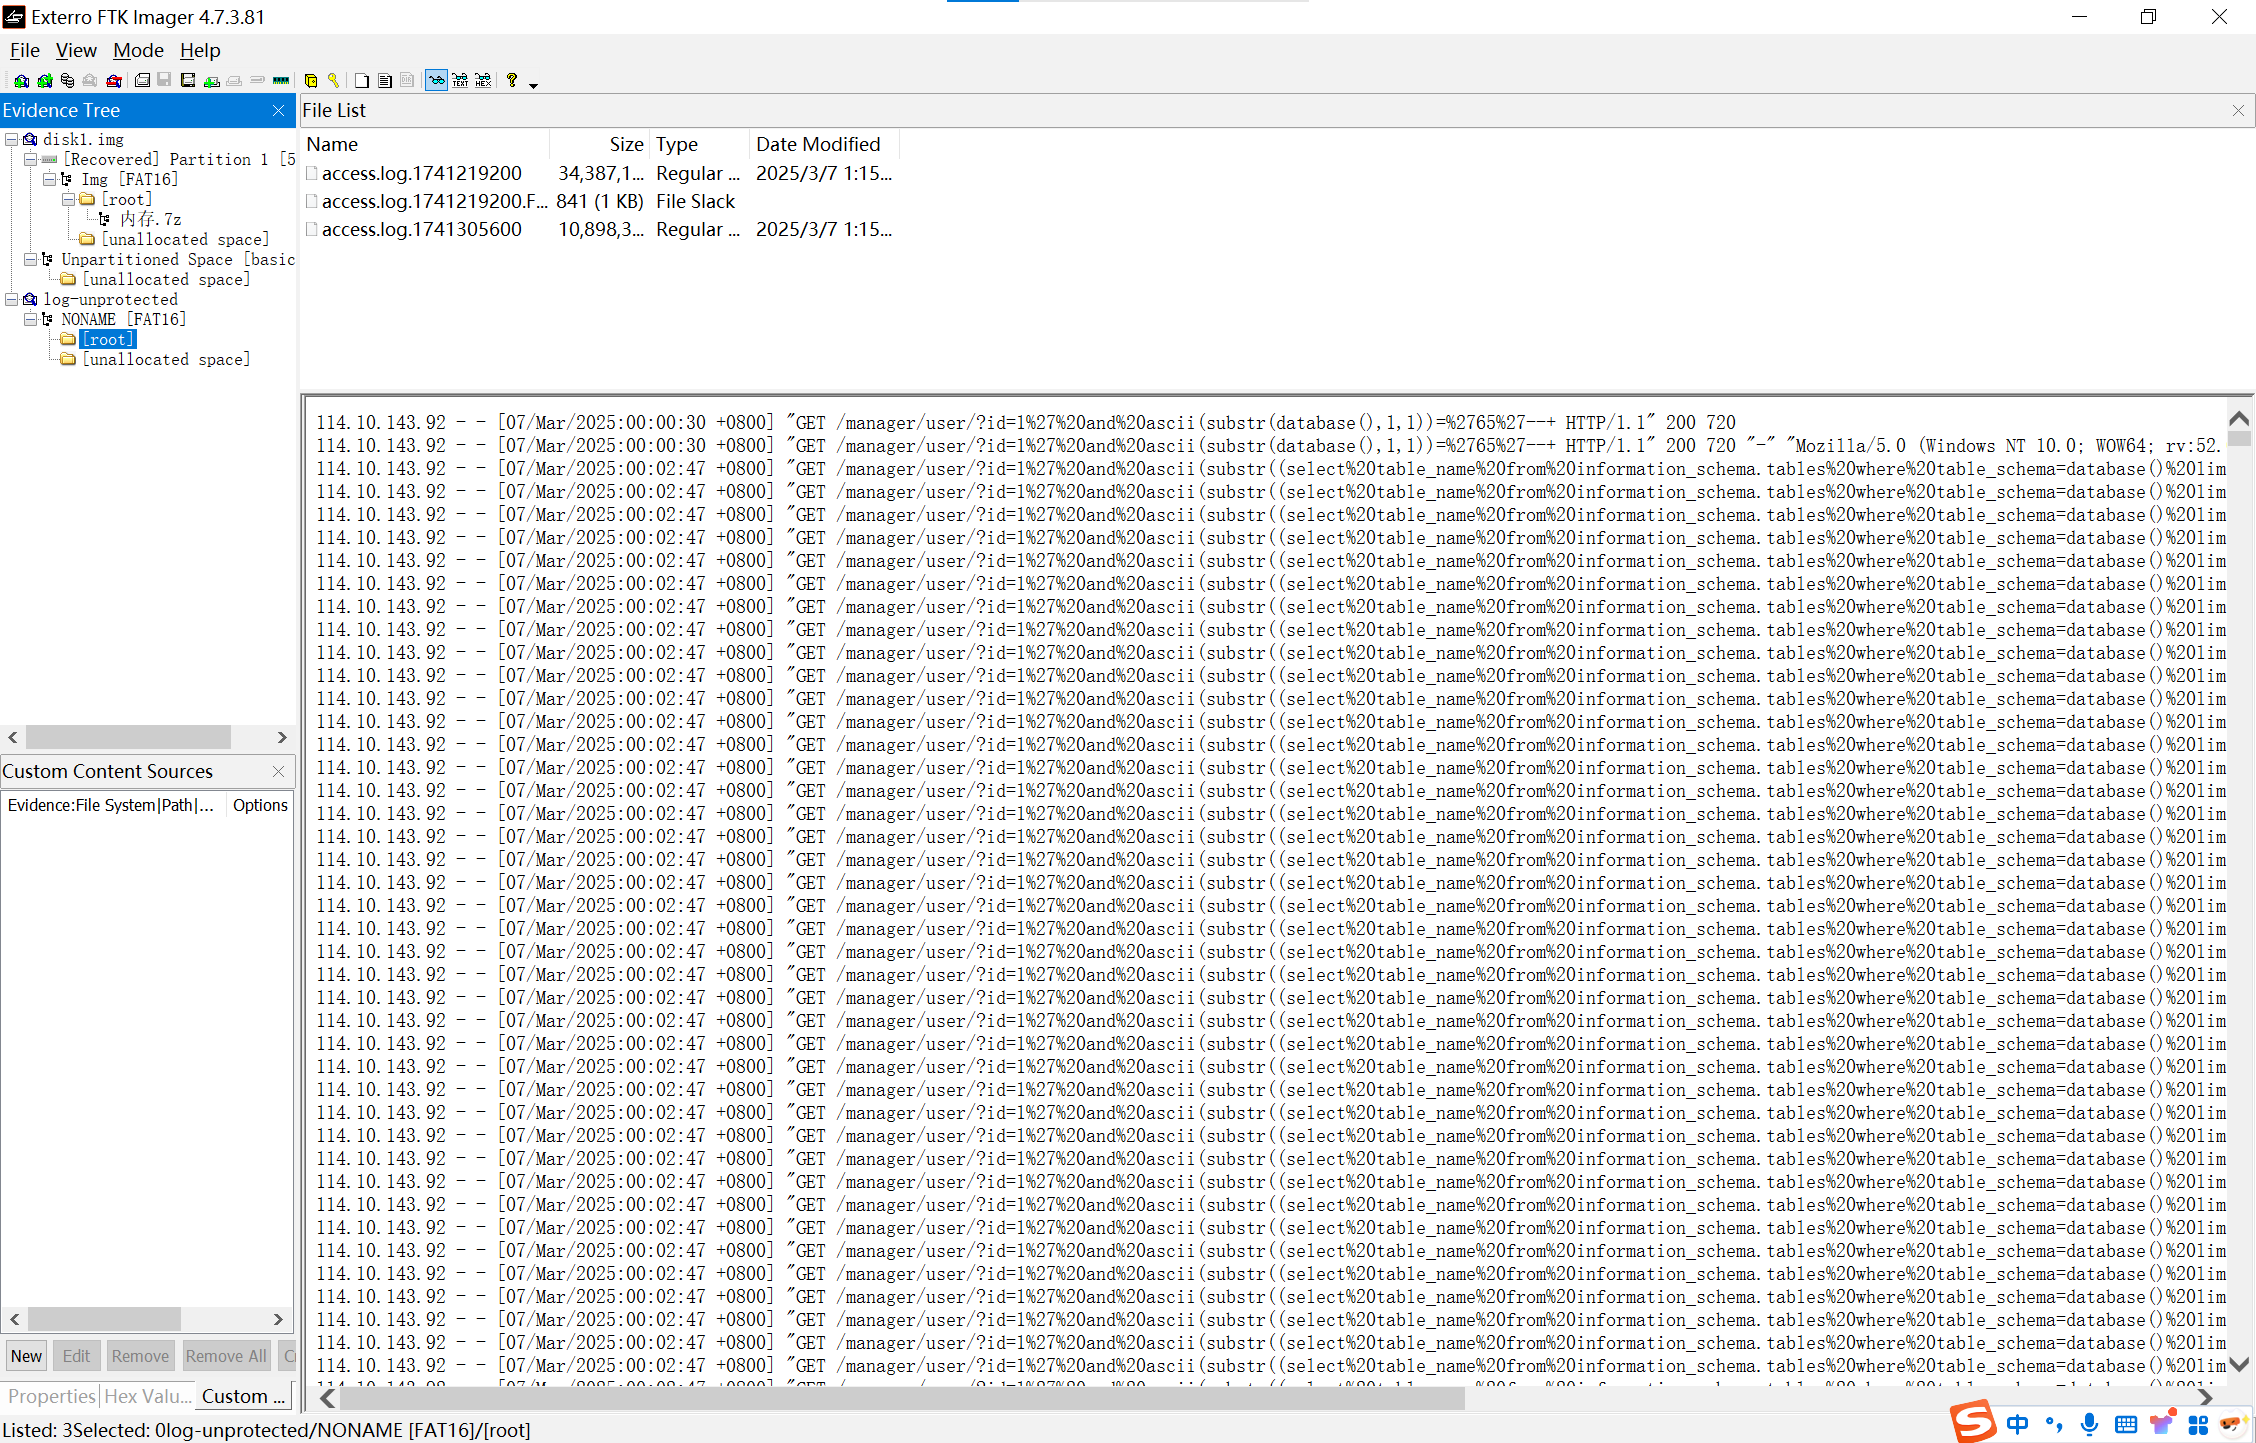Click the Image Mounting icon
This screenshot has width=2256, height=1443.
(67, 81)
